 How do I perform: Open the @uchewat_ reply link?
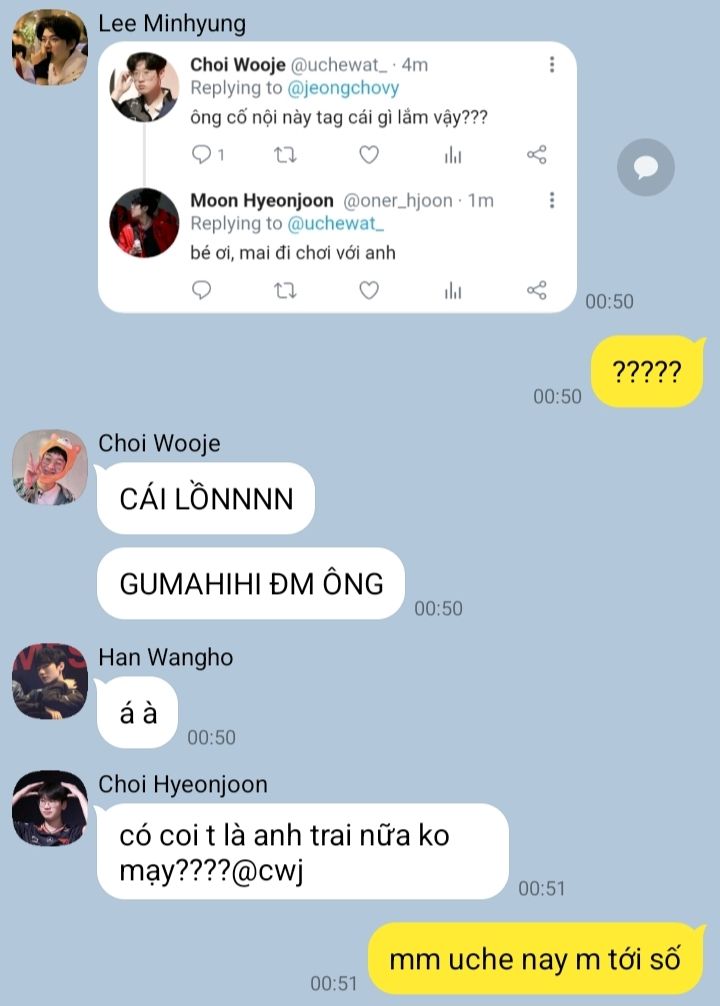(x=336, y=223)
